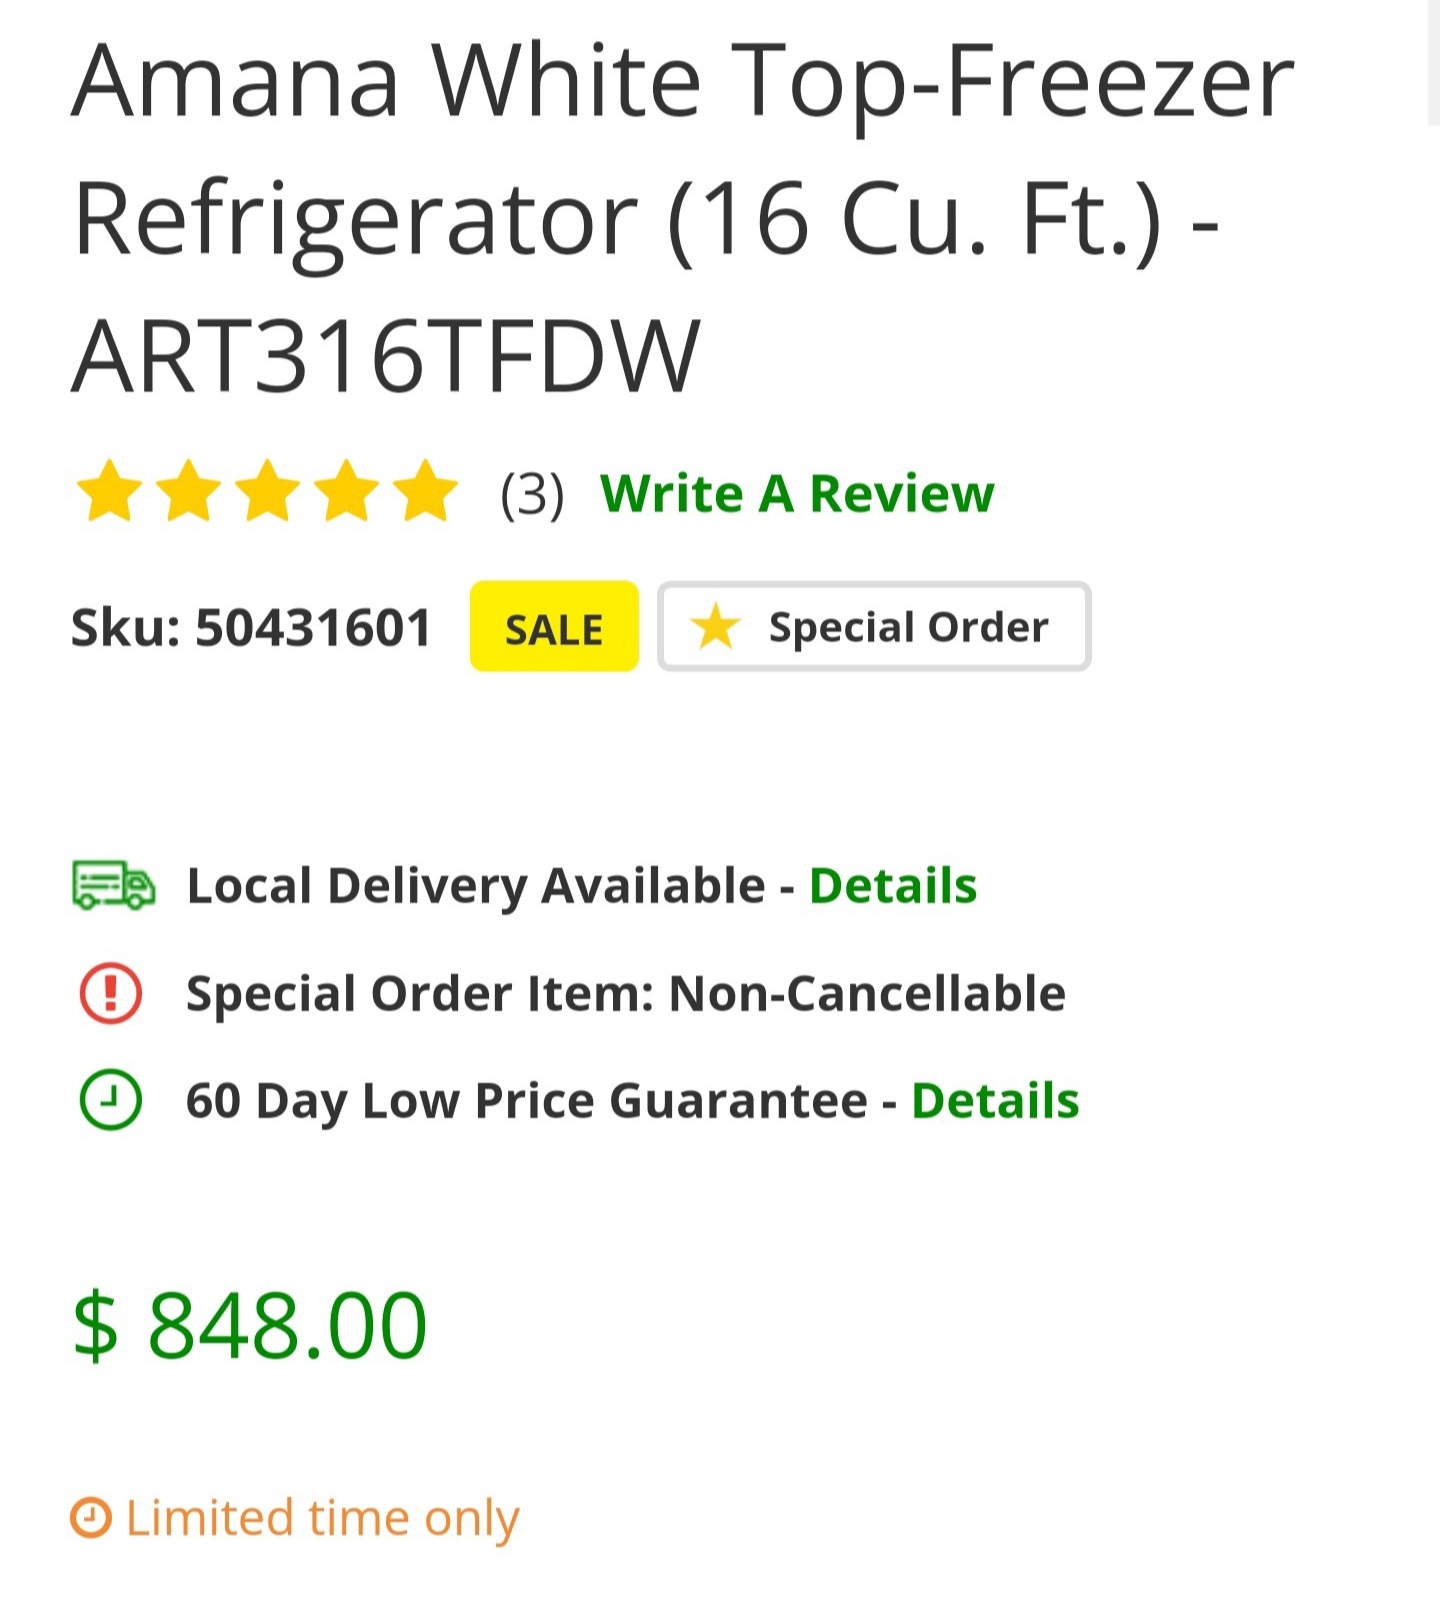Click the delivery truck icon

point(113,885)
